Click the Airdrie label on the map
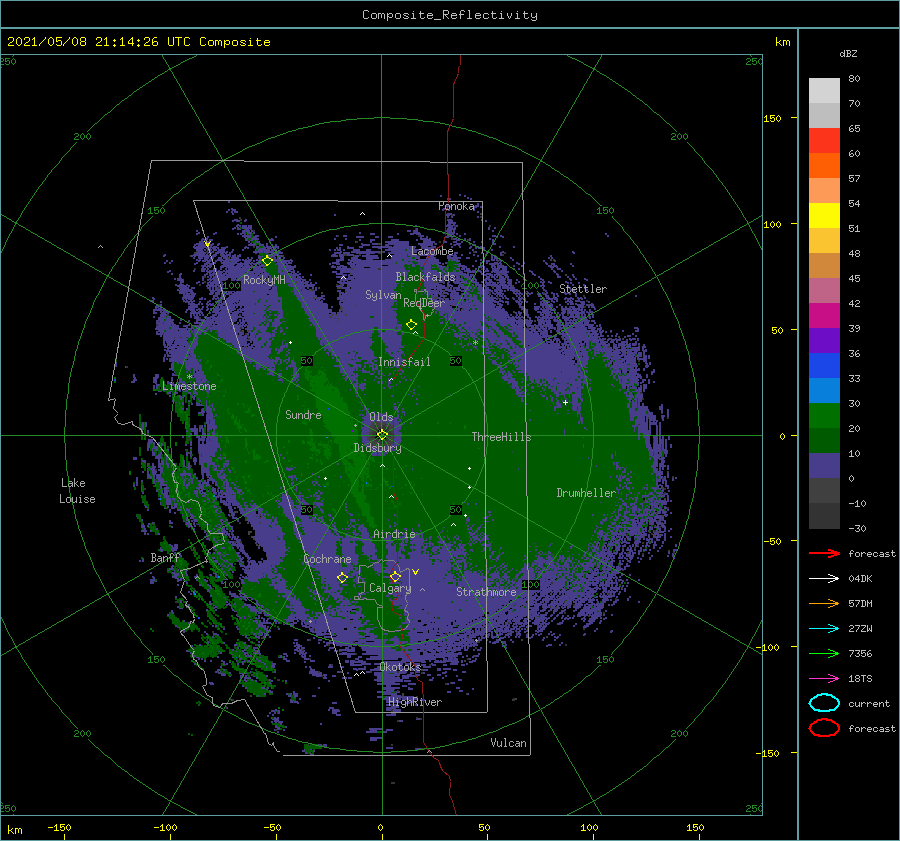Image resolution: width=900 pixels, height=841 pixels. (x=394, y=534)
